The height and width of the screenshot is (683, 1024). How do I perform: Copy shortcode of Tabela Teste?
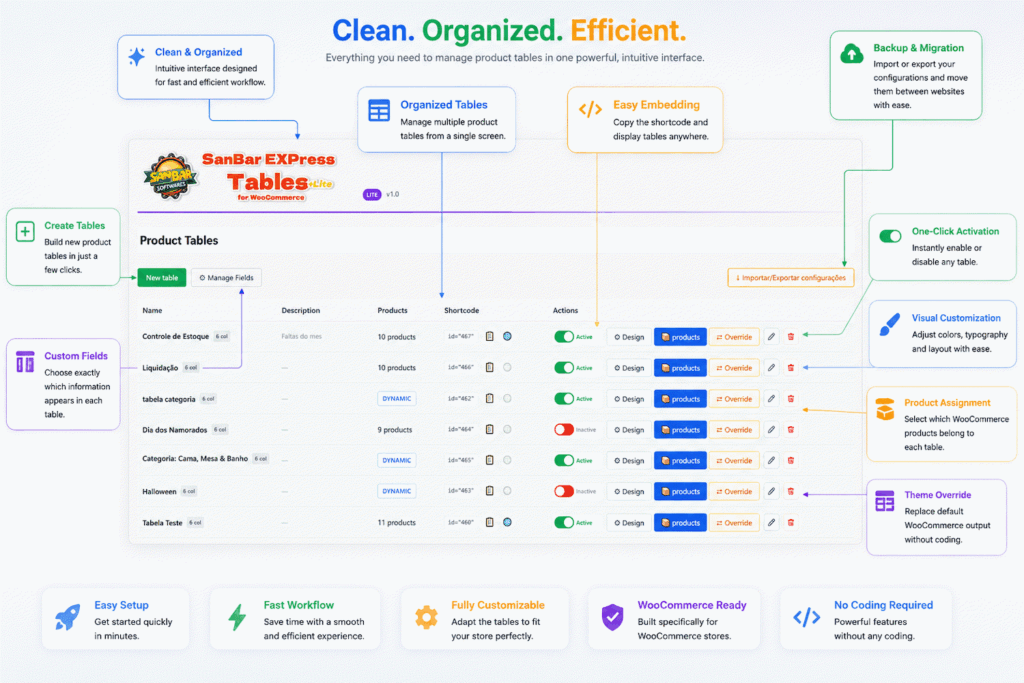point(489,522)
